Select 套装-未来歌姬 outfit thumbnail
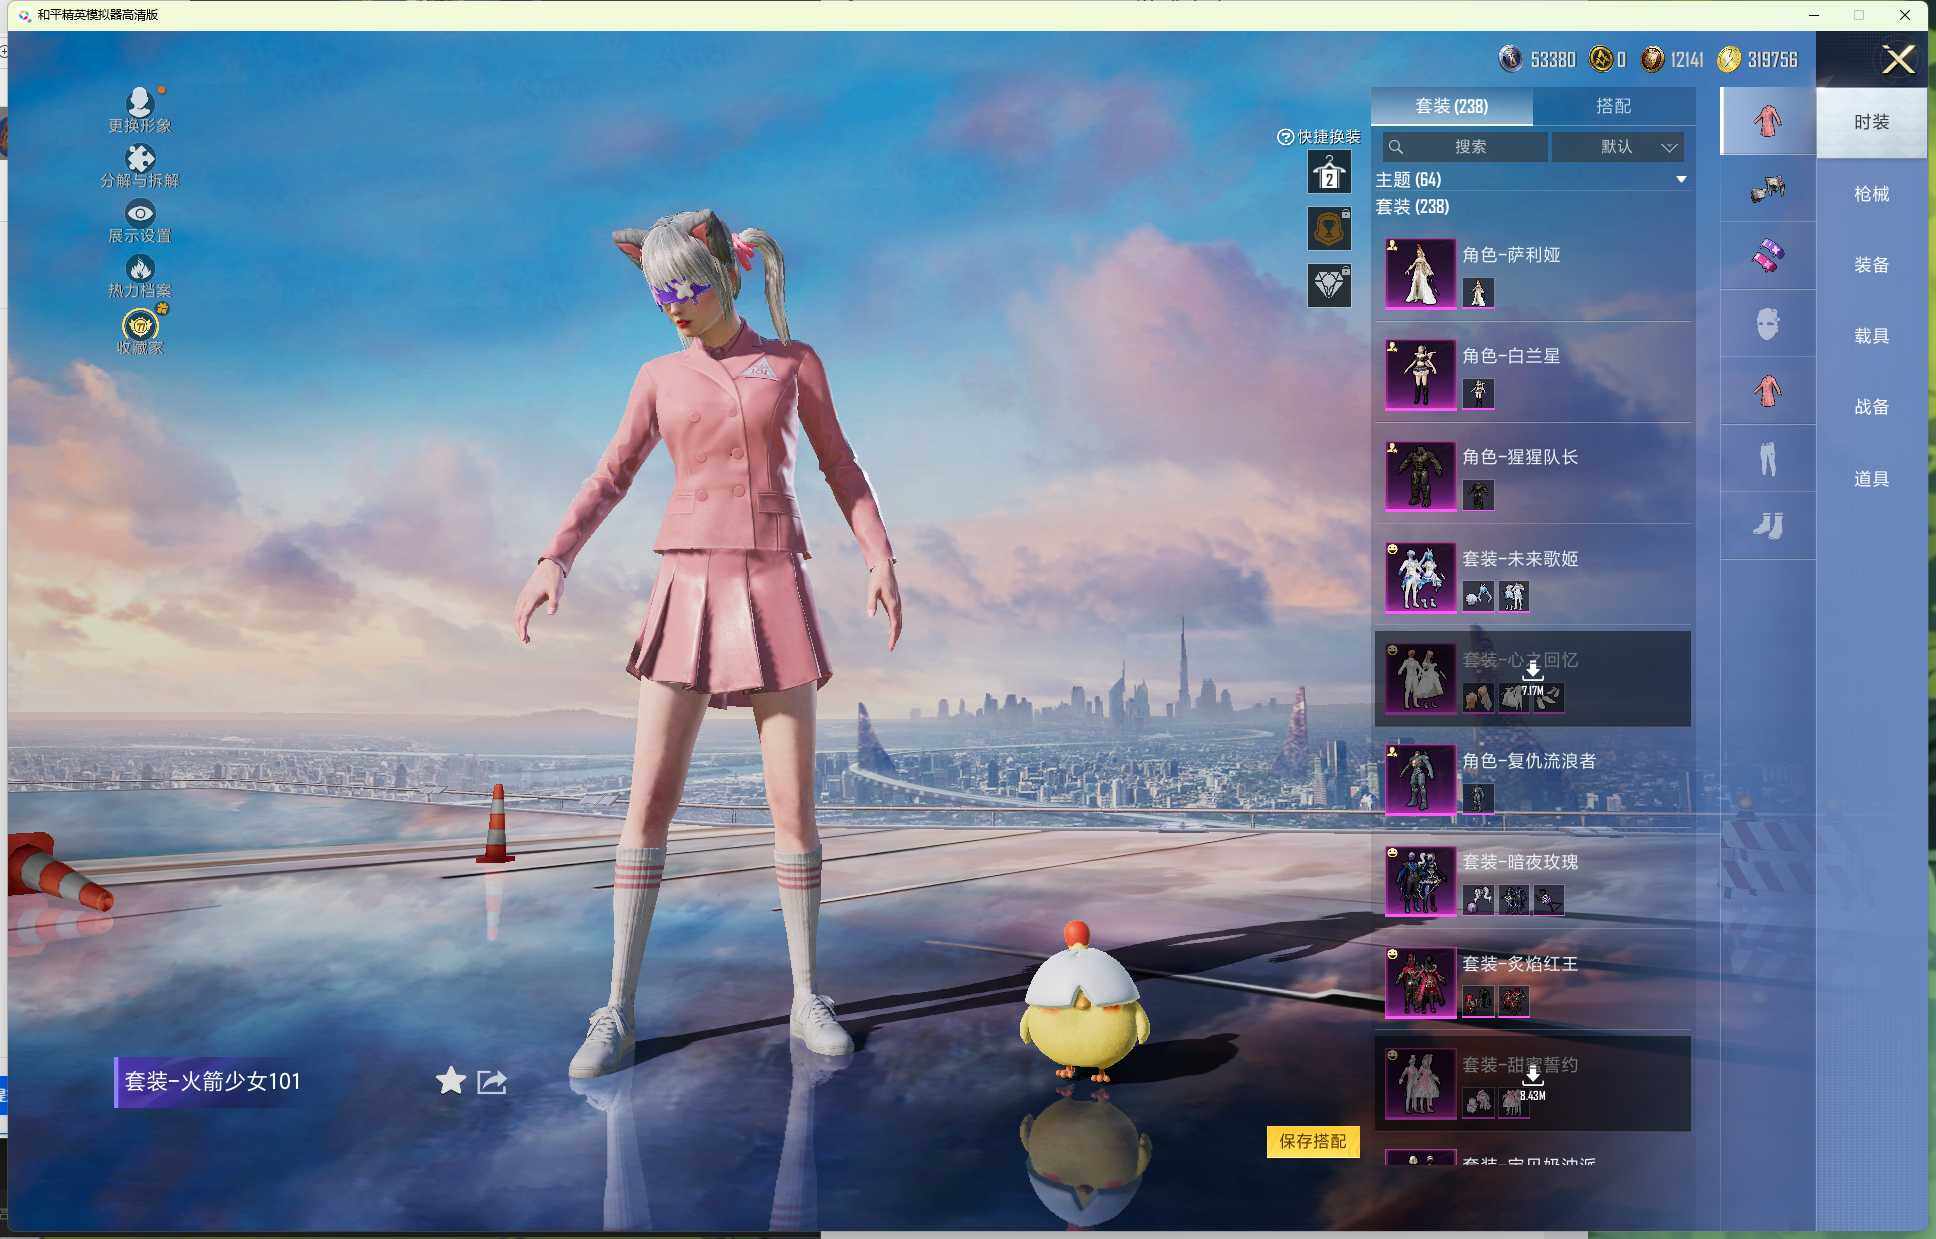 click(1420, 577)
